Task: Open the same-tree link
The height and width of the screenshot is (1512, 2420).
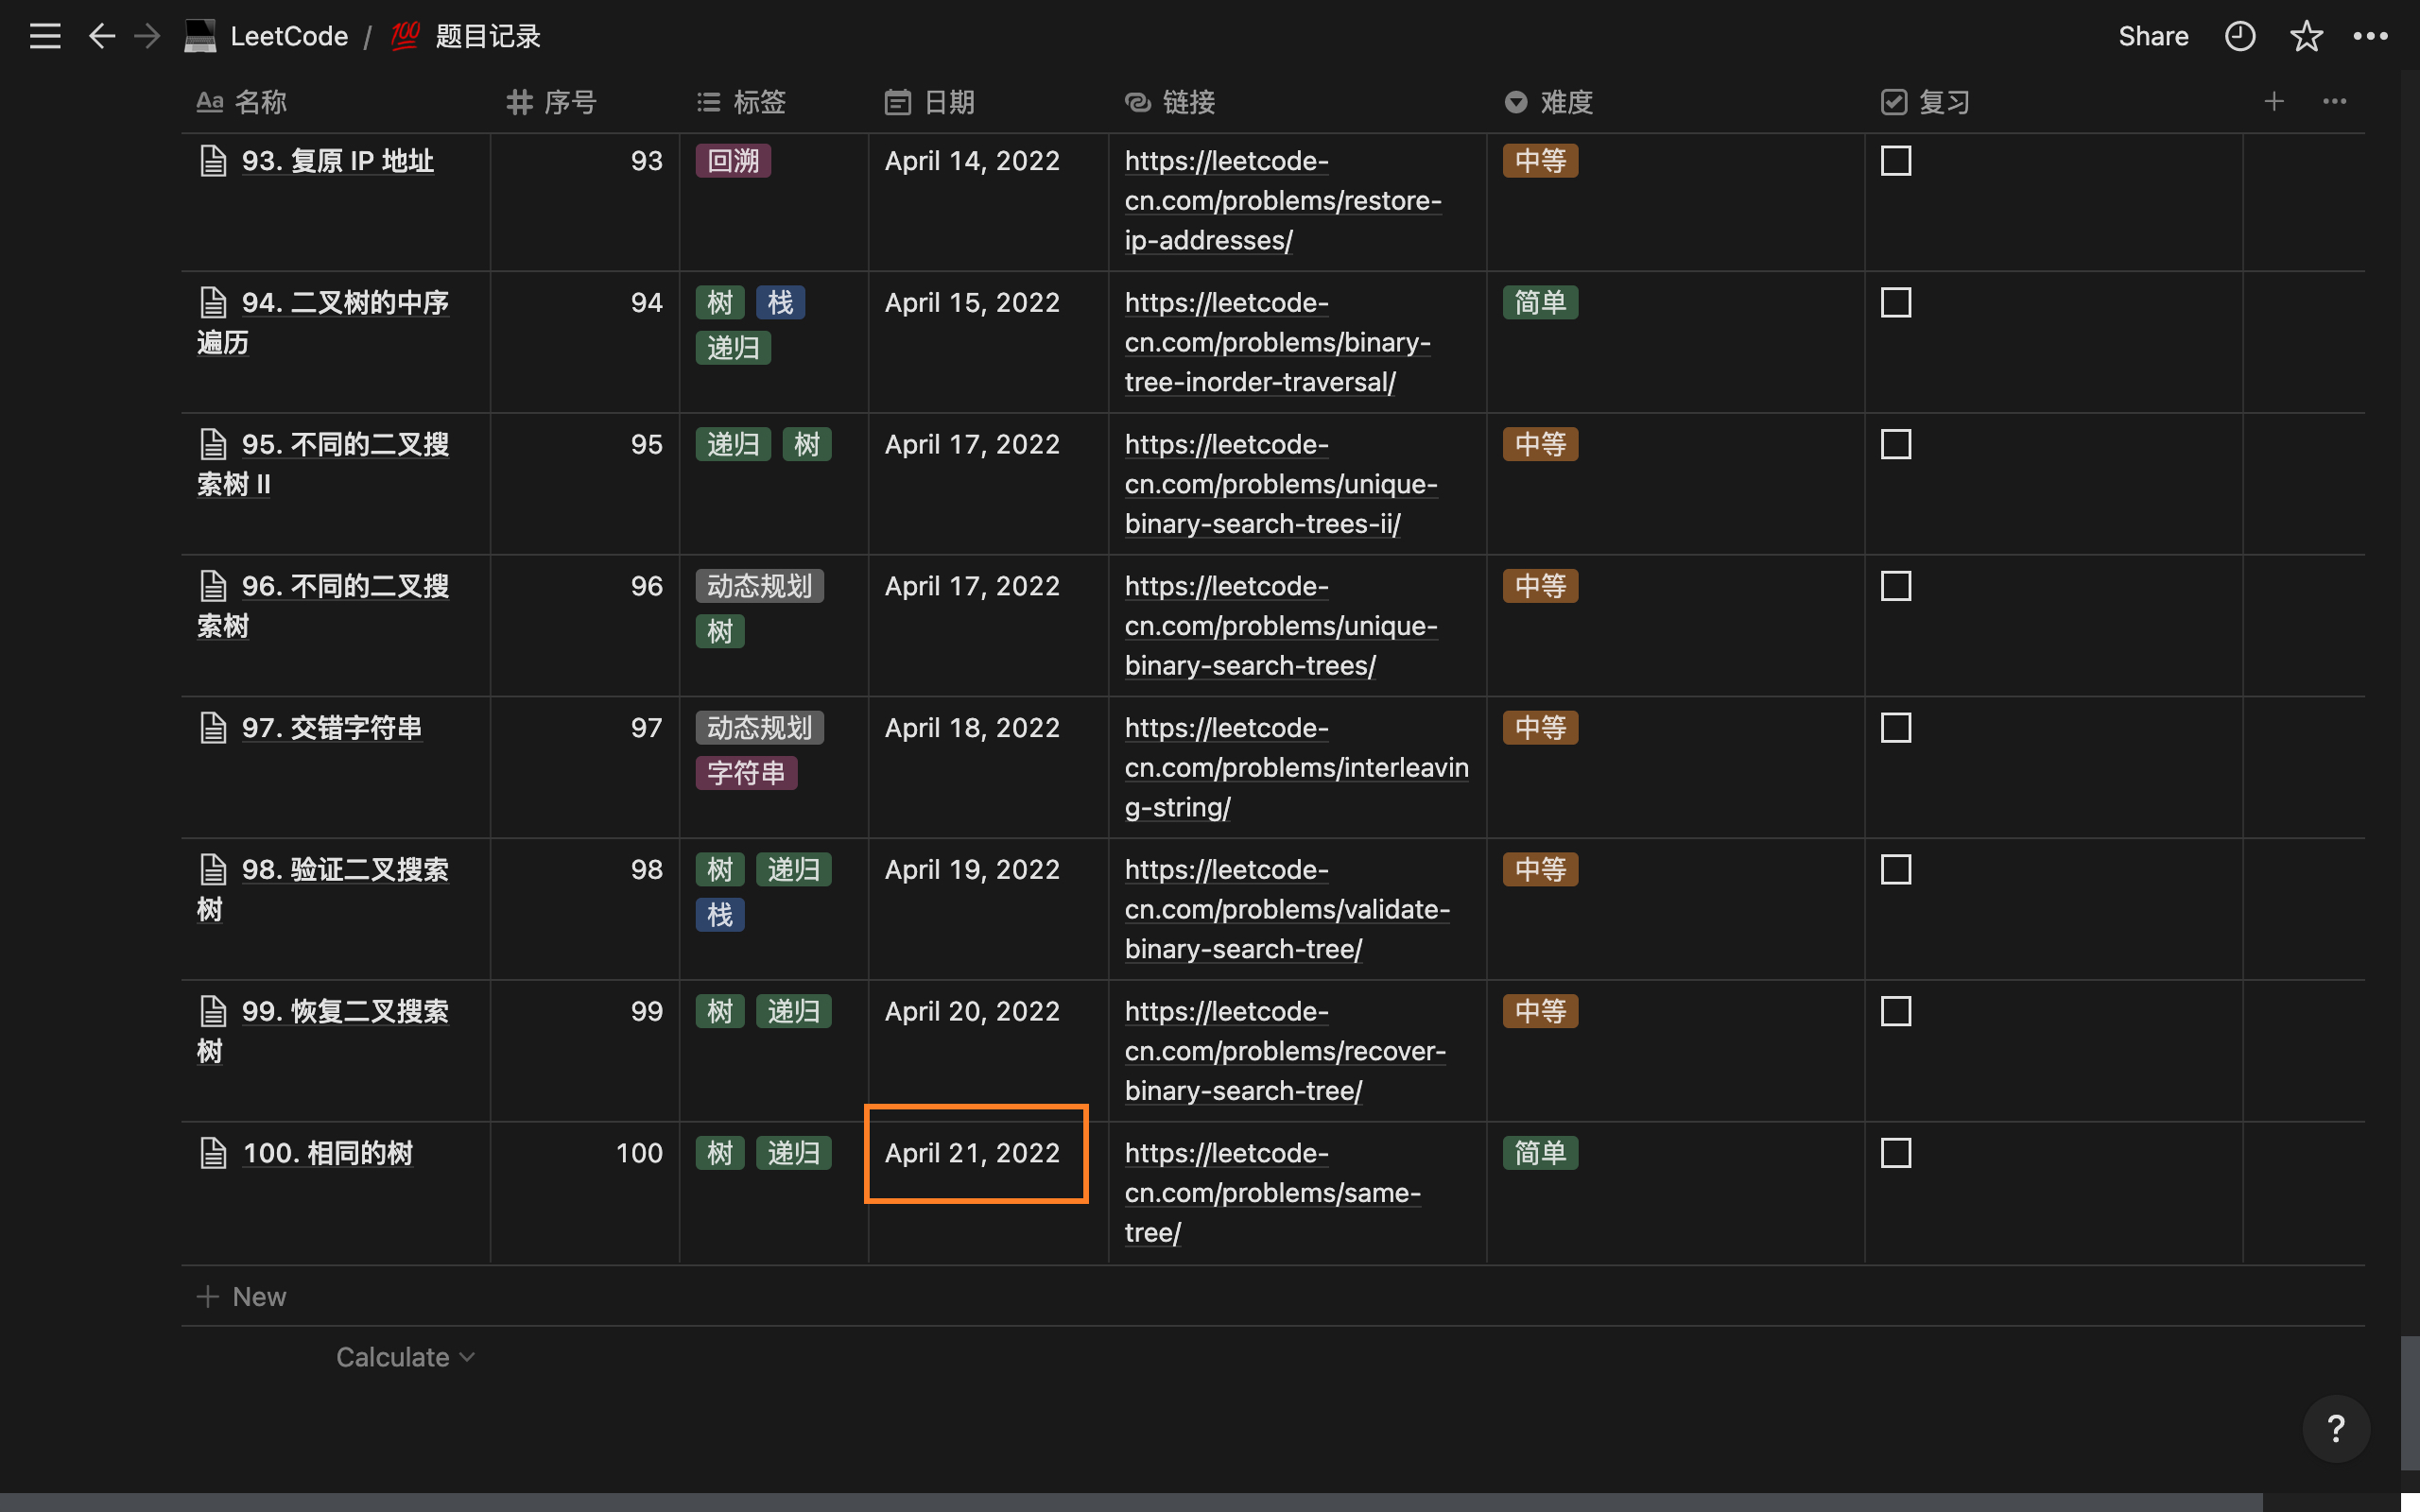Action: click(1272, 1192)
